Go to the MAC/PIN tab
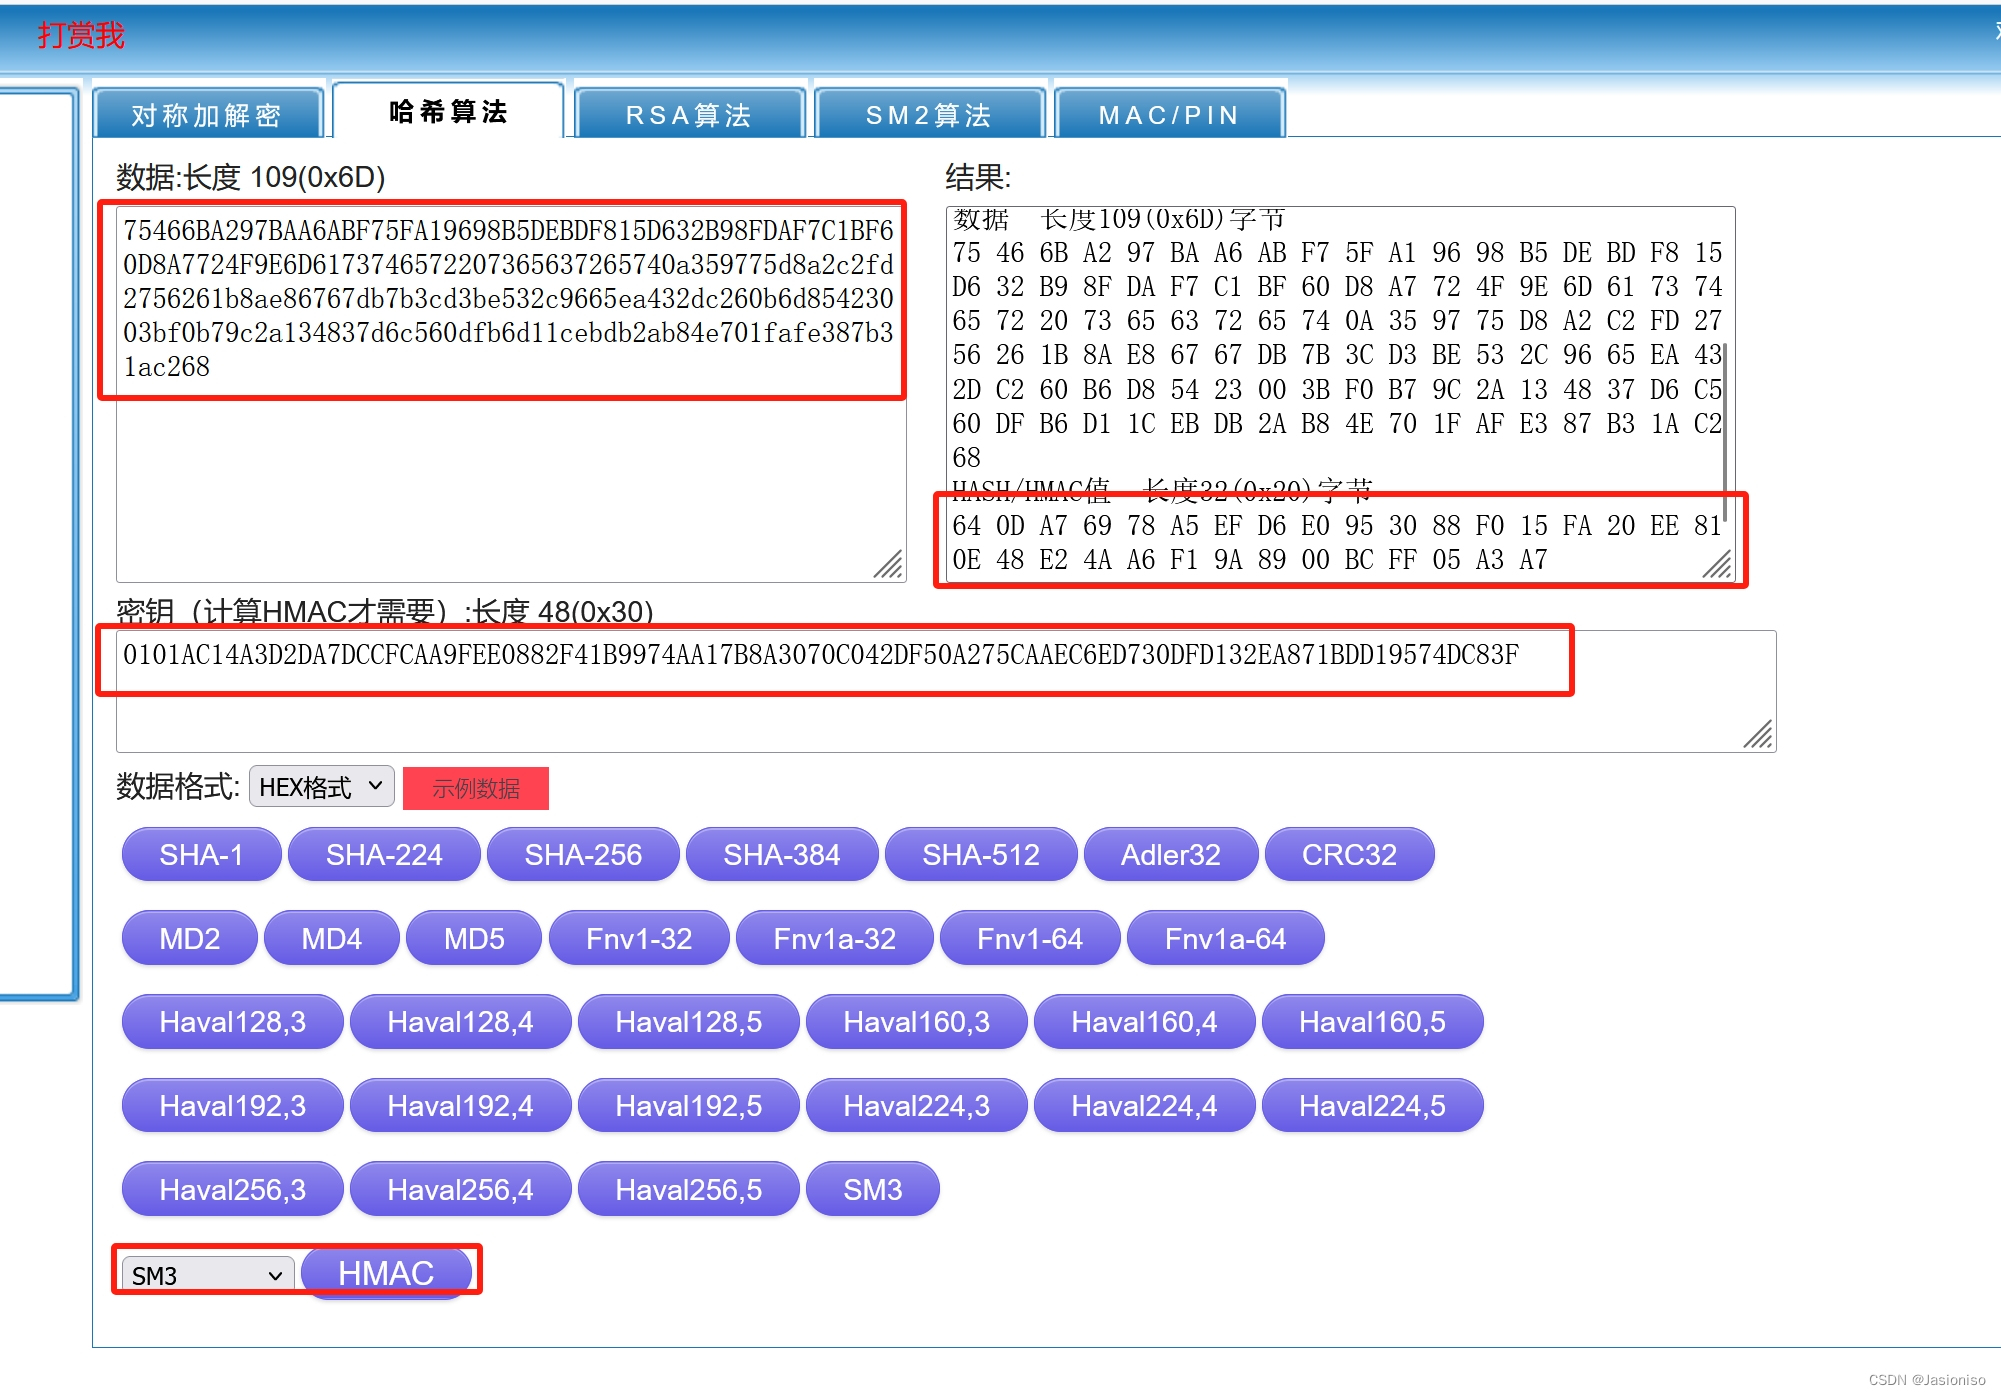 click(1169, 114)
